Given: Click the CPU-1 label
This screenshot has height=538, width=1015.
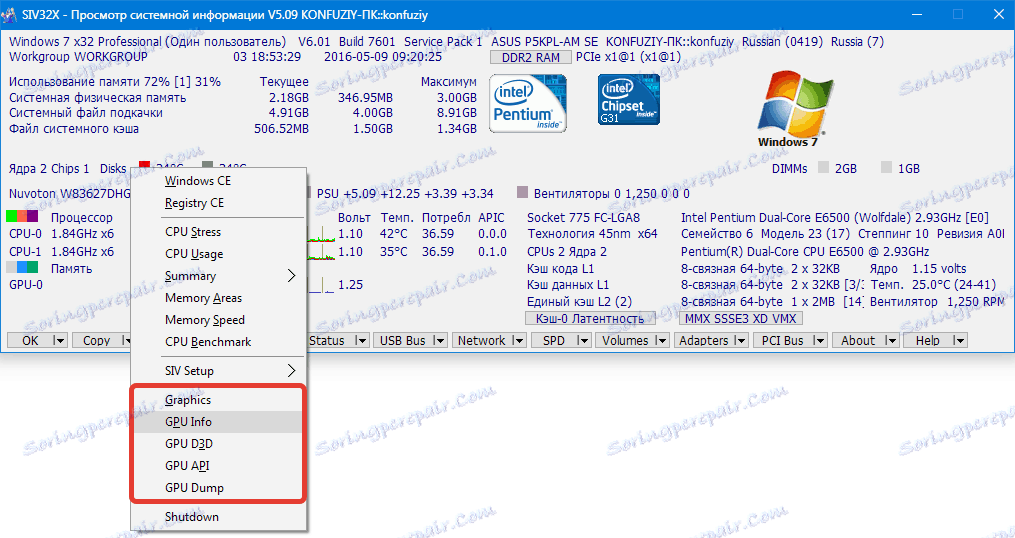Looking at the screenshot, I should [25, 251].
